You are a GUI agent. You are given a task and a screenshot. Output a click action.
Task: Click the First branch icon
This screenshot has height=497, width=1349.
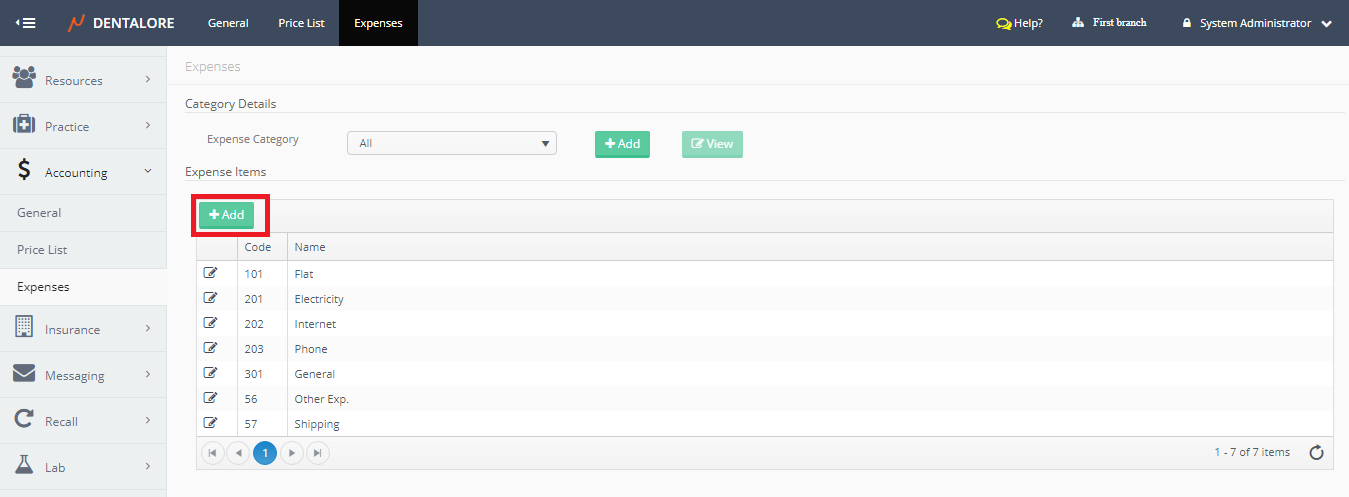pos(1078,23)
